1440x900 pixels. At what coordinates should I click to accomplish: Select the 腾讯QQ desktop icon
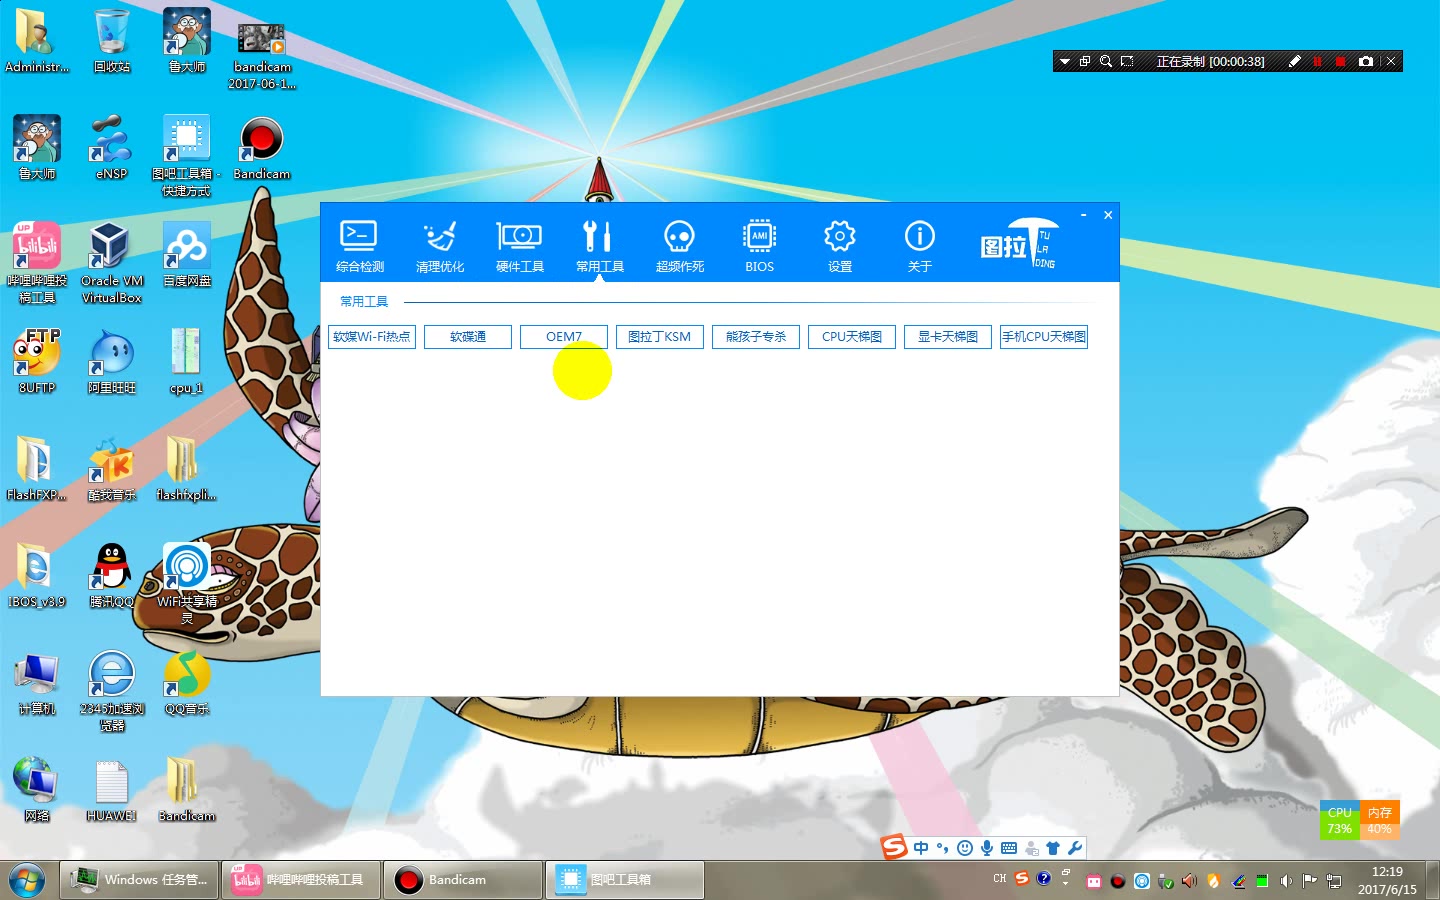tap(112, 575)
